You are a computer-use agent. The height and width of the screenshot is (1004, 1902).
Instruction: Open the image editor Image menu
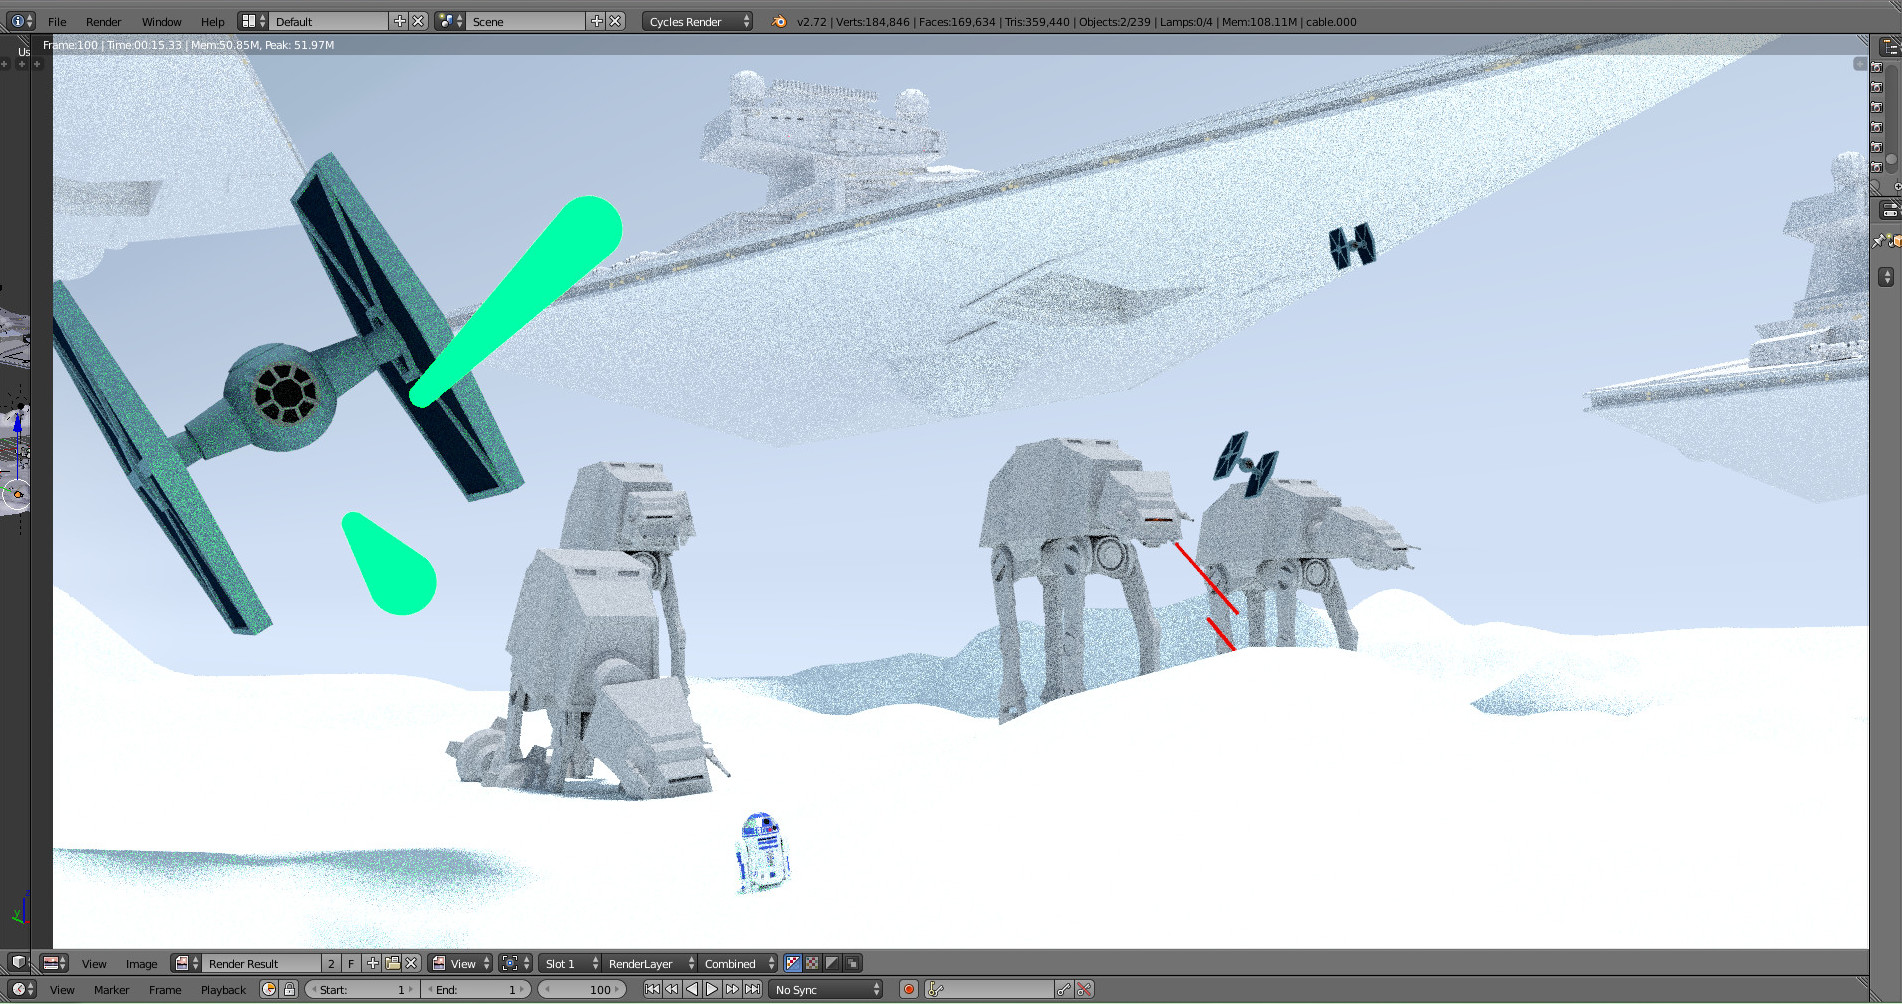pyautogui.click(x=141, y=963)
